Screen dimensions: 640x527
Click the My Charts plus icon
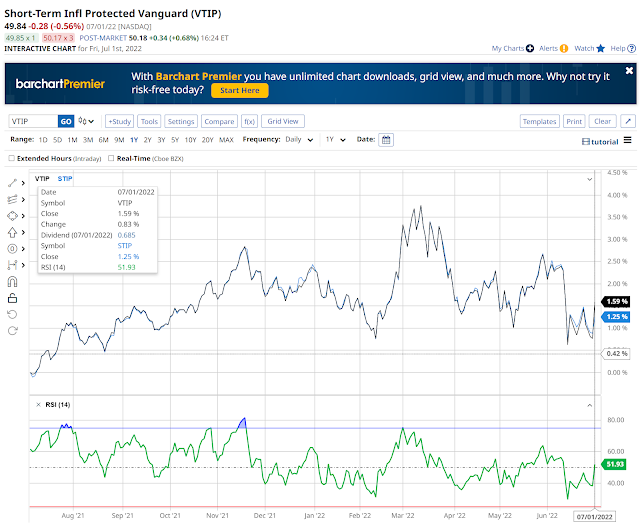[x=530, y=48]
